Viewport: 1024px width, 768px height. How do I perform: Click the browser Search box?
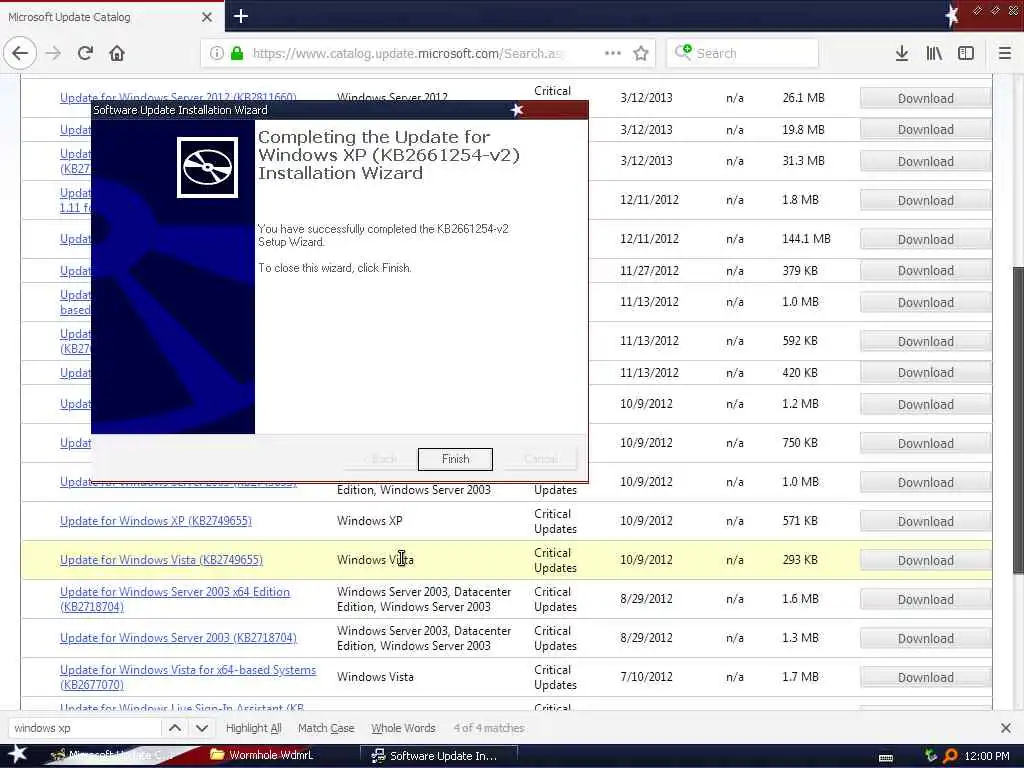pyautogui.click(x=743, y=53)
